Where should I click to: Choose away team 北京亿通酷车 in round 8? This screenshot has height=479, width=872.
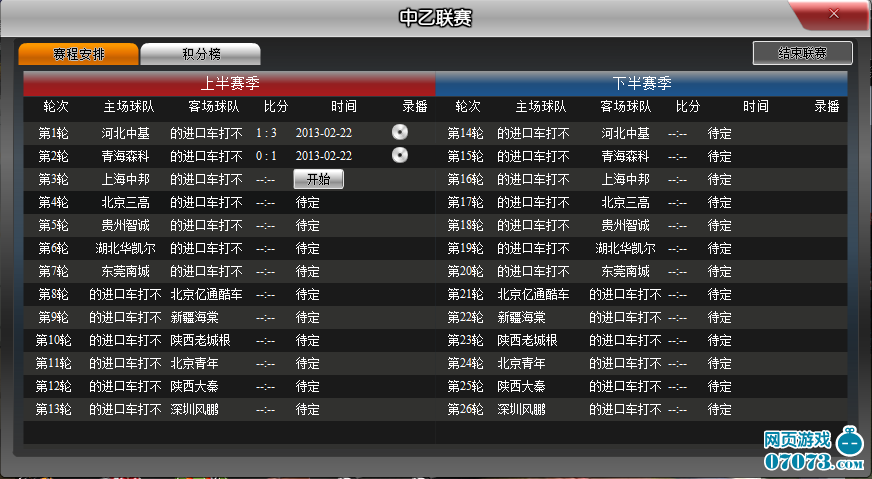[x=206, y=295]
